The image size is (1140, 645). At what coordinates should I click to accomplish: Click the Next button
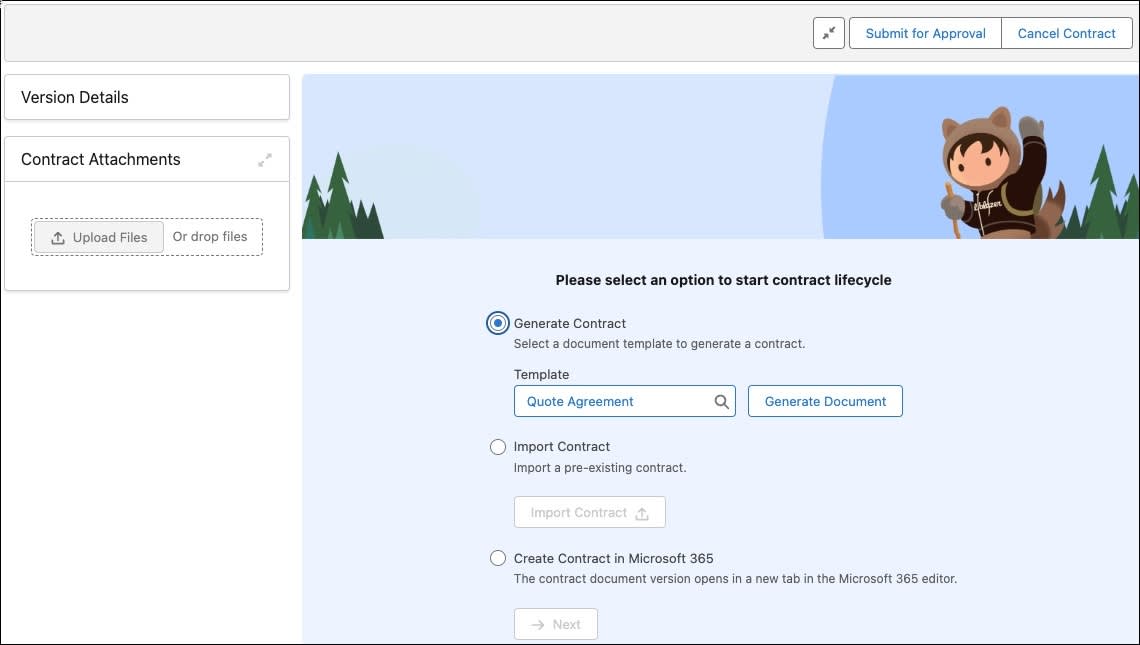tap(555, 624)
